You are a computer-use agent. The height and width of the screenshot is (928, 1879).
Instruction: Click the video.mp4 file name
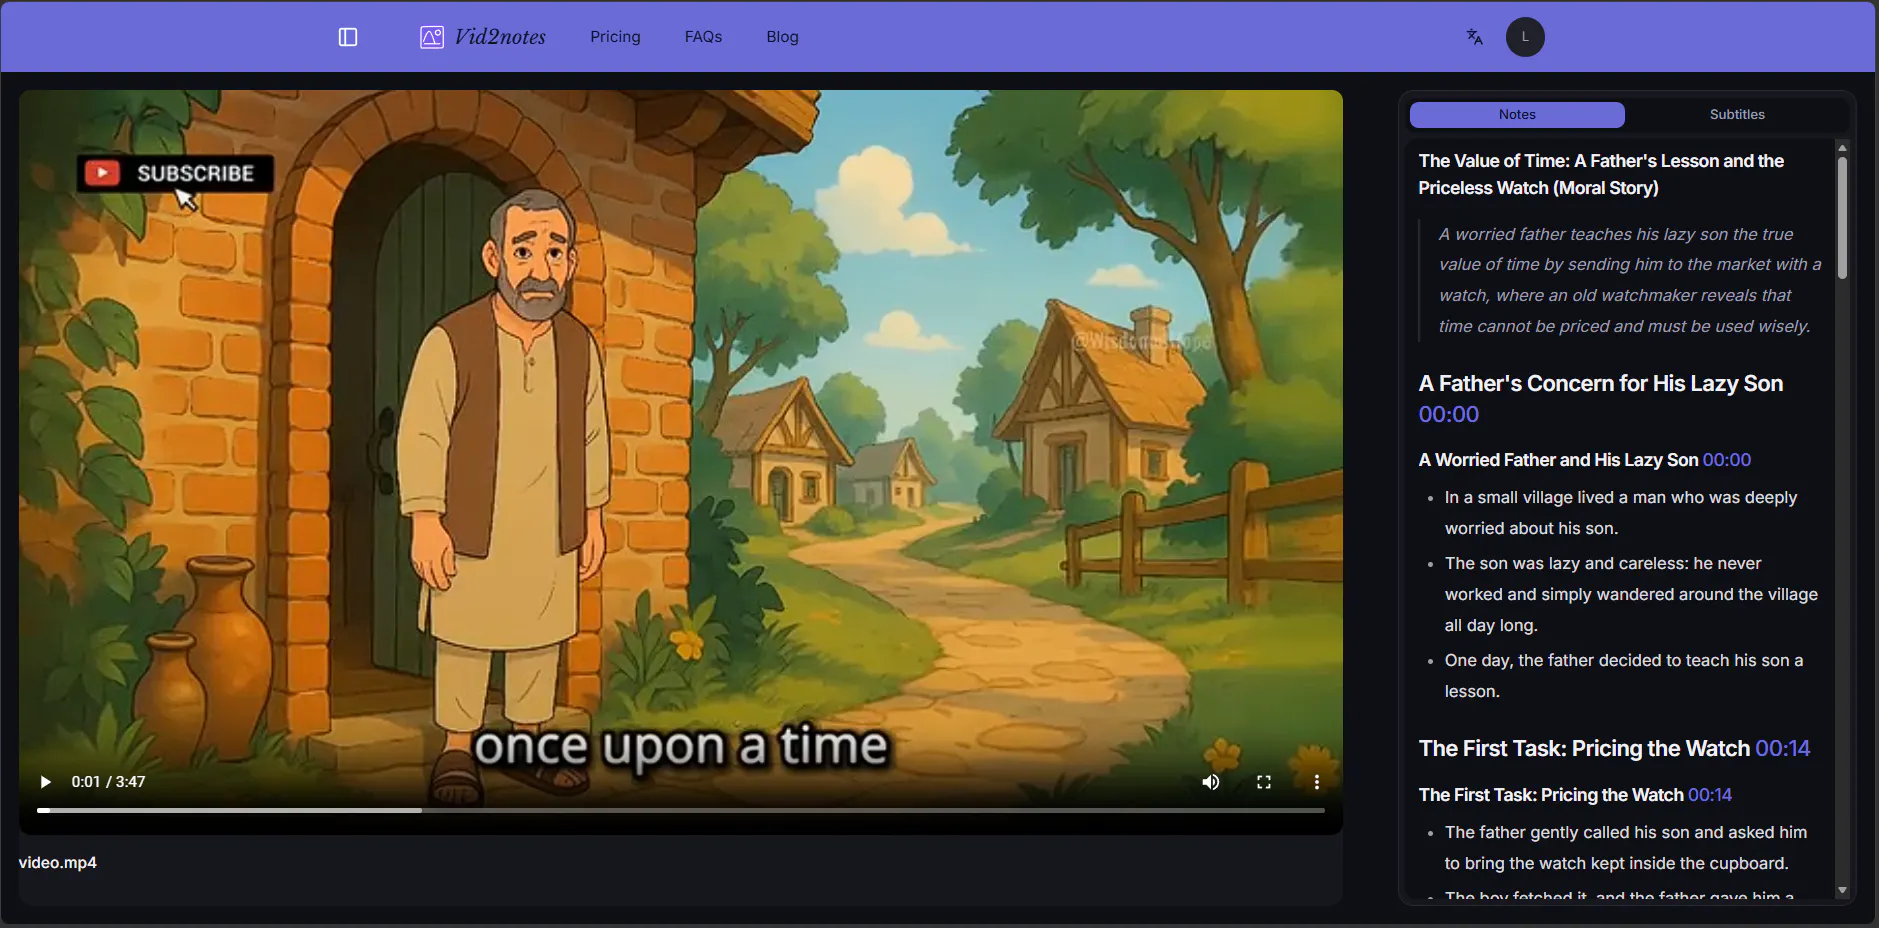[x=58, y=862]
